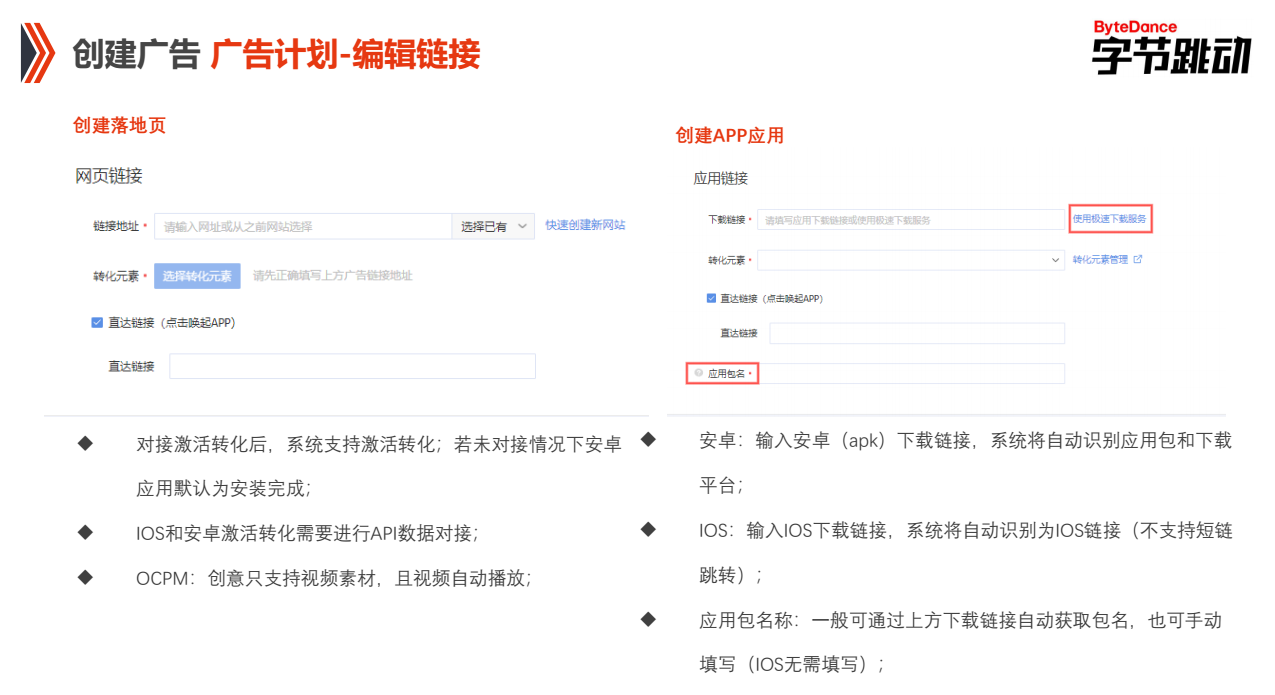The height and width of the screenshot is (695, 1275).
Task: Select the 创建APP应用 section heading
Action: pos(729,136)
